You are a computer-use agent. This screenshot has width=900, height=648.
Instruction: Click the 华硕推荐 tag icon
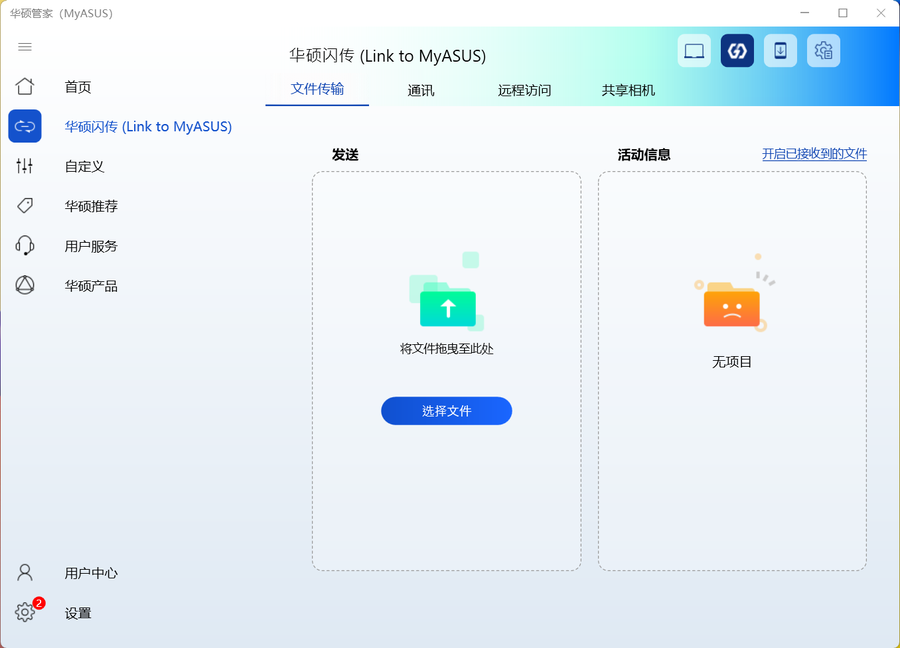click(25, 206)
